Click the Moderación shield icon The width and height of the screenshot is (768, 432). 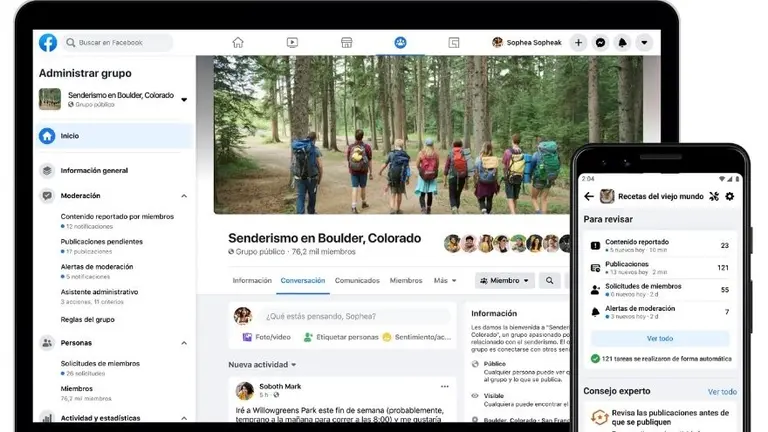tap(47, 196)
